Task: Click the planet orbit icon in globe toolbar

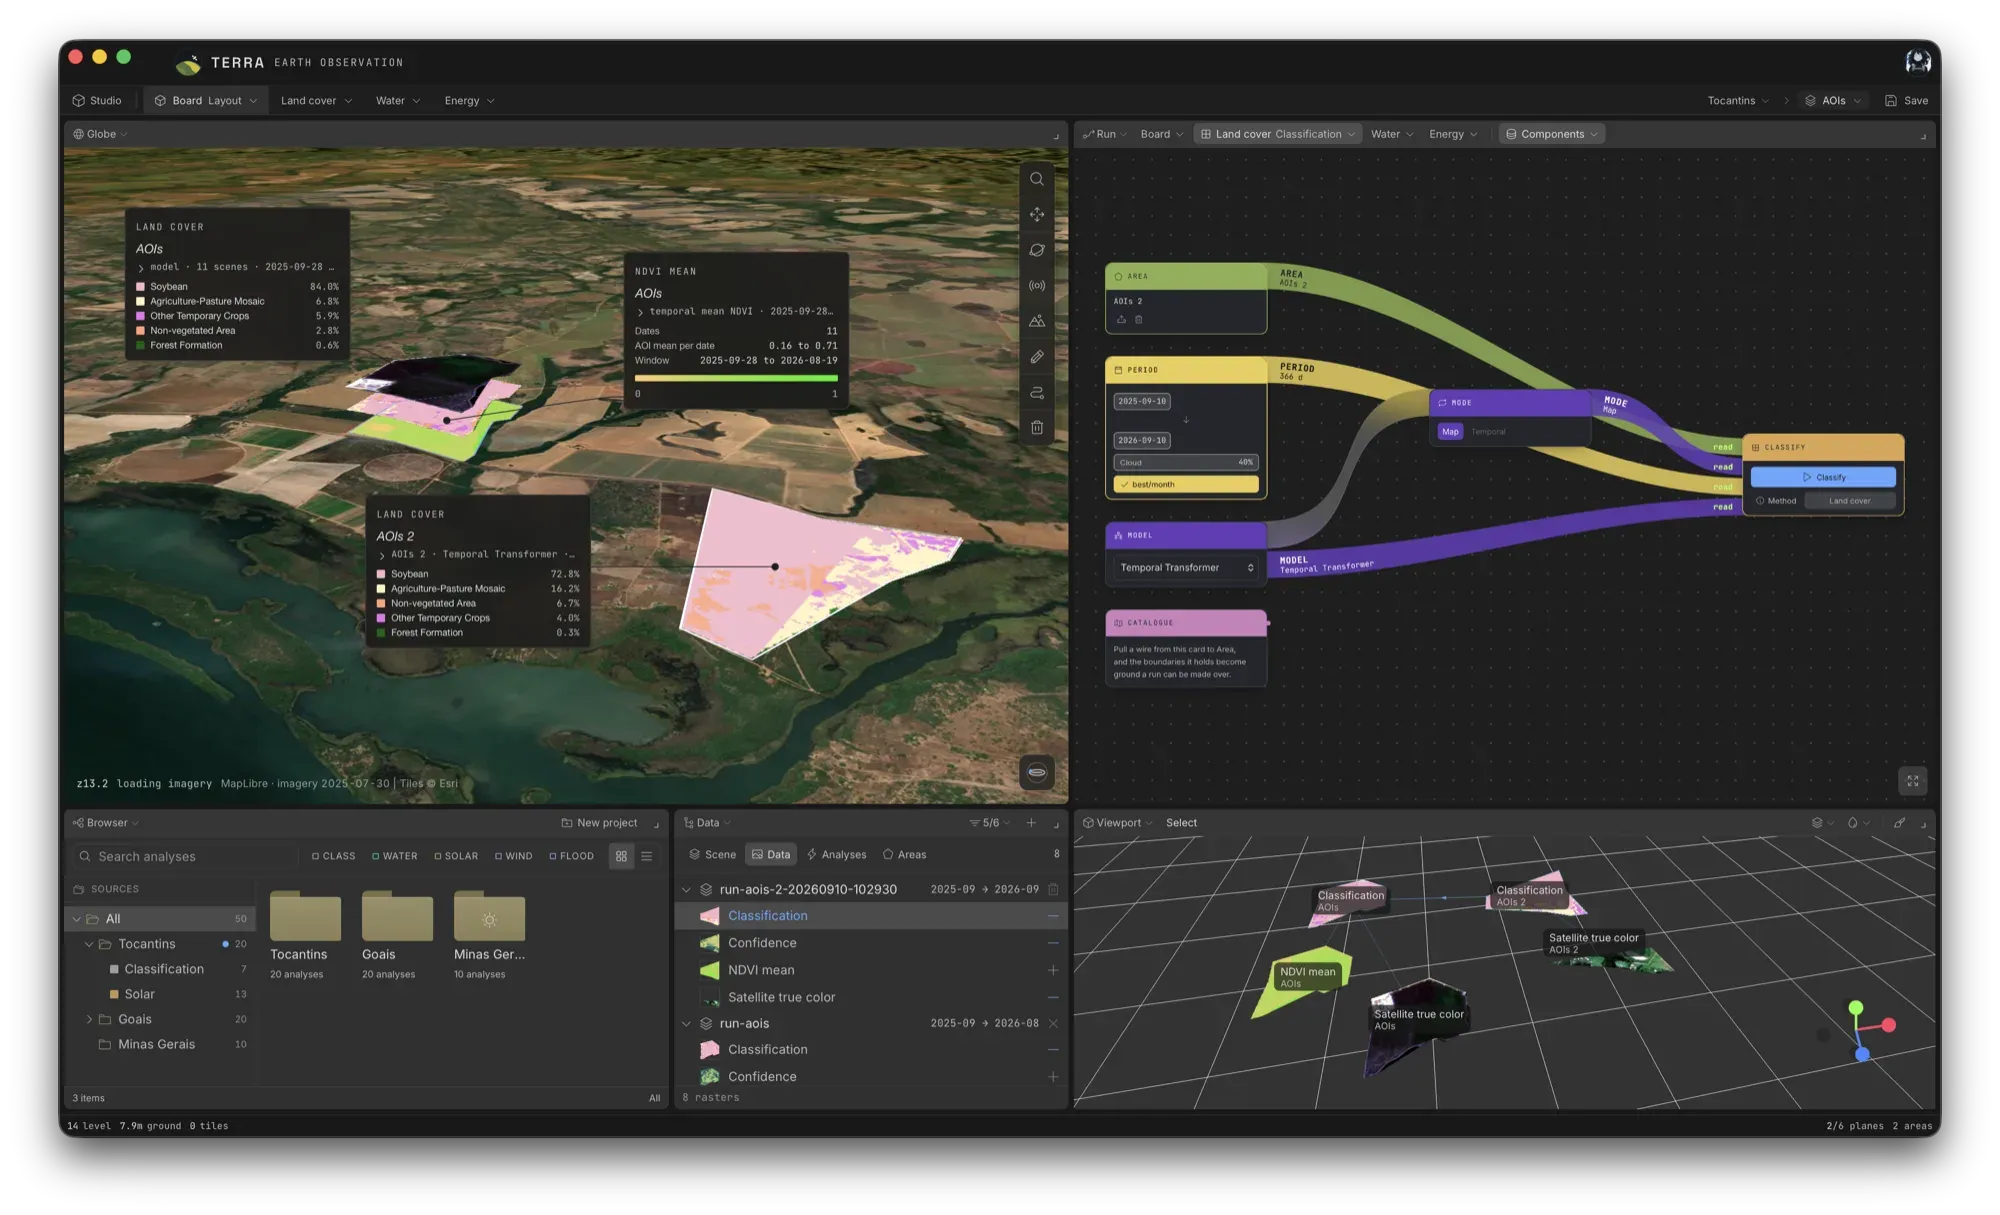Action: click(1037, 250)
